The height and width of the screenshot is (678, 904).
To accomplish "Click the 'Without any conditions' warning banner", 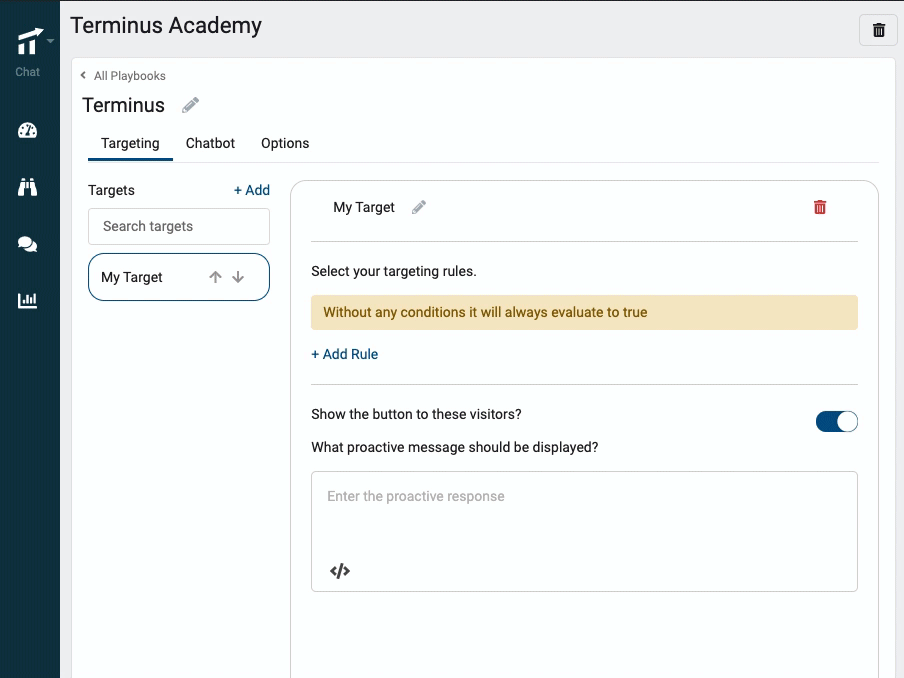I will pos(585,312).
